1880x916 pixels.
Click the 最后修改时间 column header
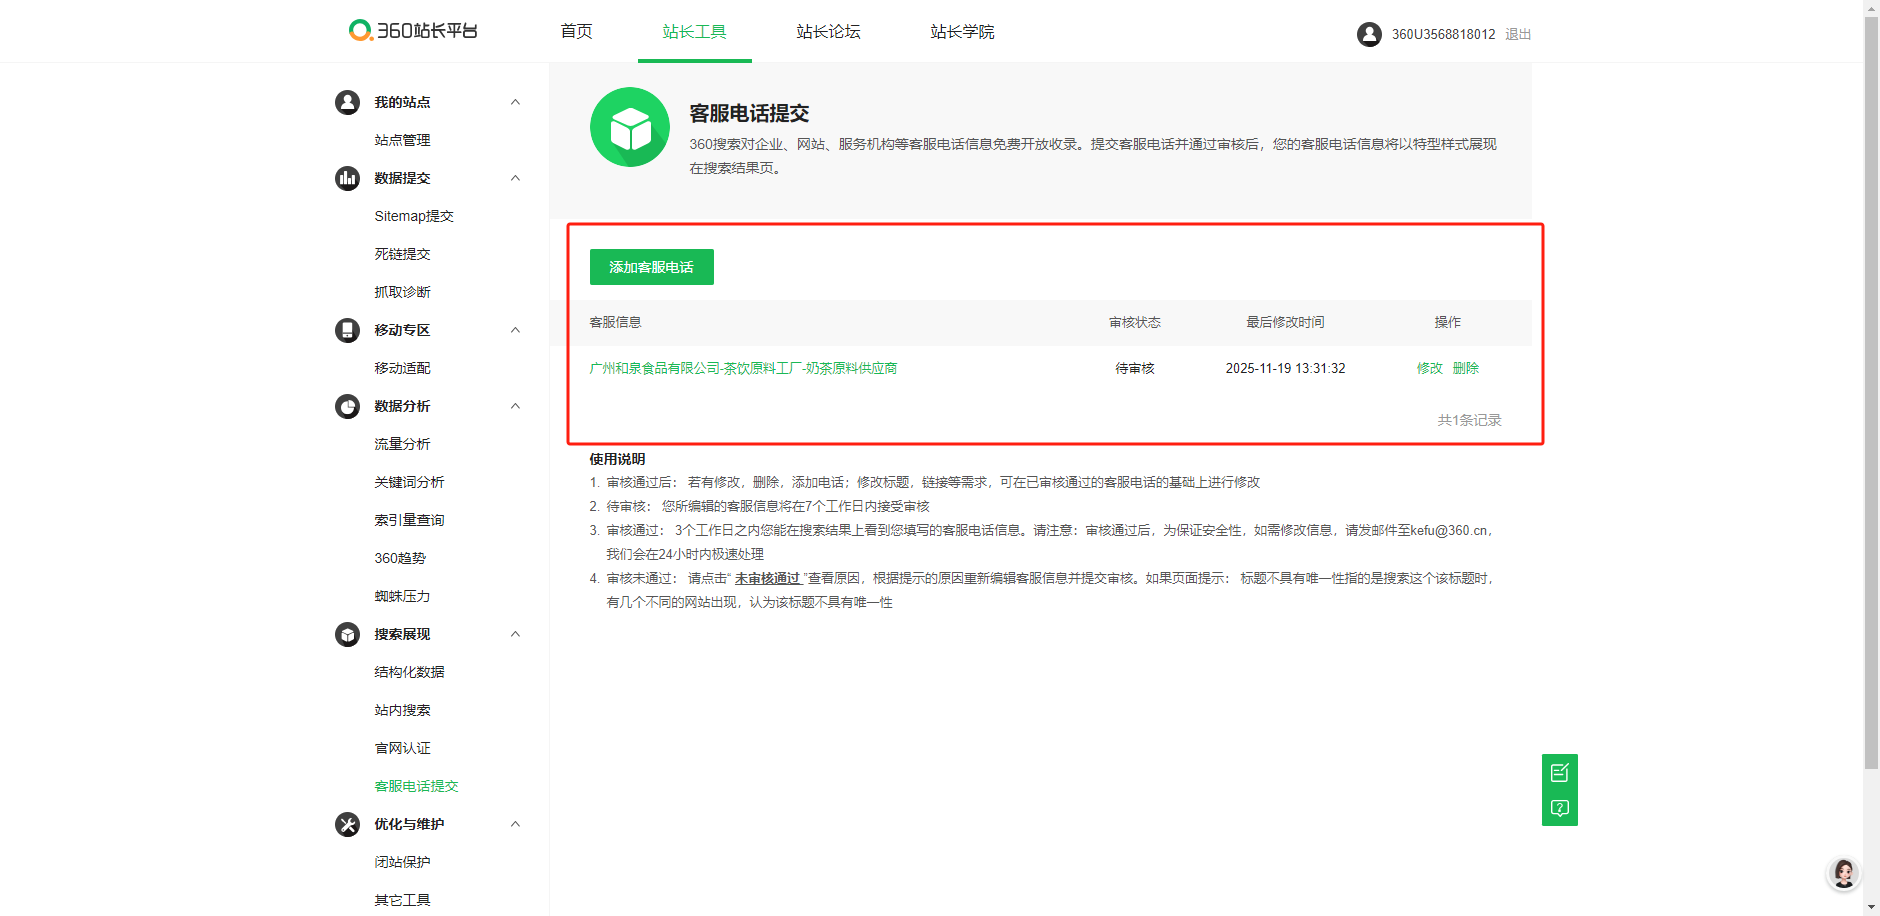pos(1285,322)
